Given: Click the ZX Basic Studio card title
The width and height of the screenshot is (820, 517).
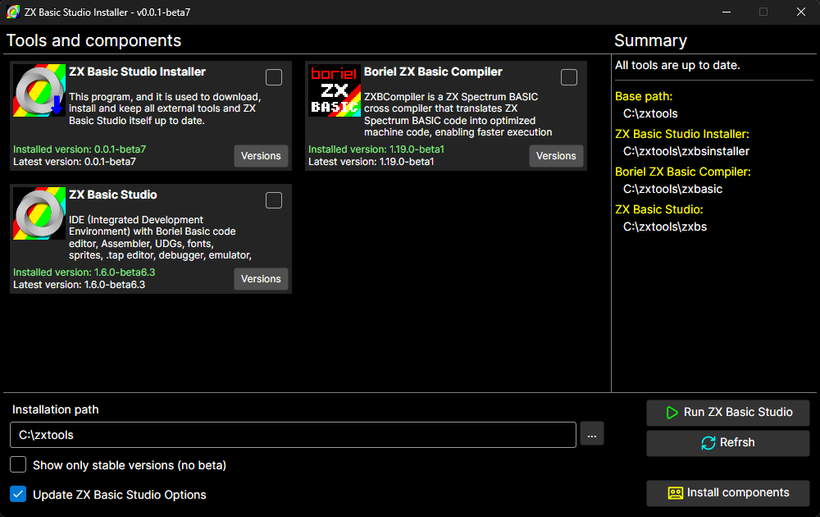Looking at the screenshot, I should 113,194.
